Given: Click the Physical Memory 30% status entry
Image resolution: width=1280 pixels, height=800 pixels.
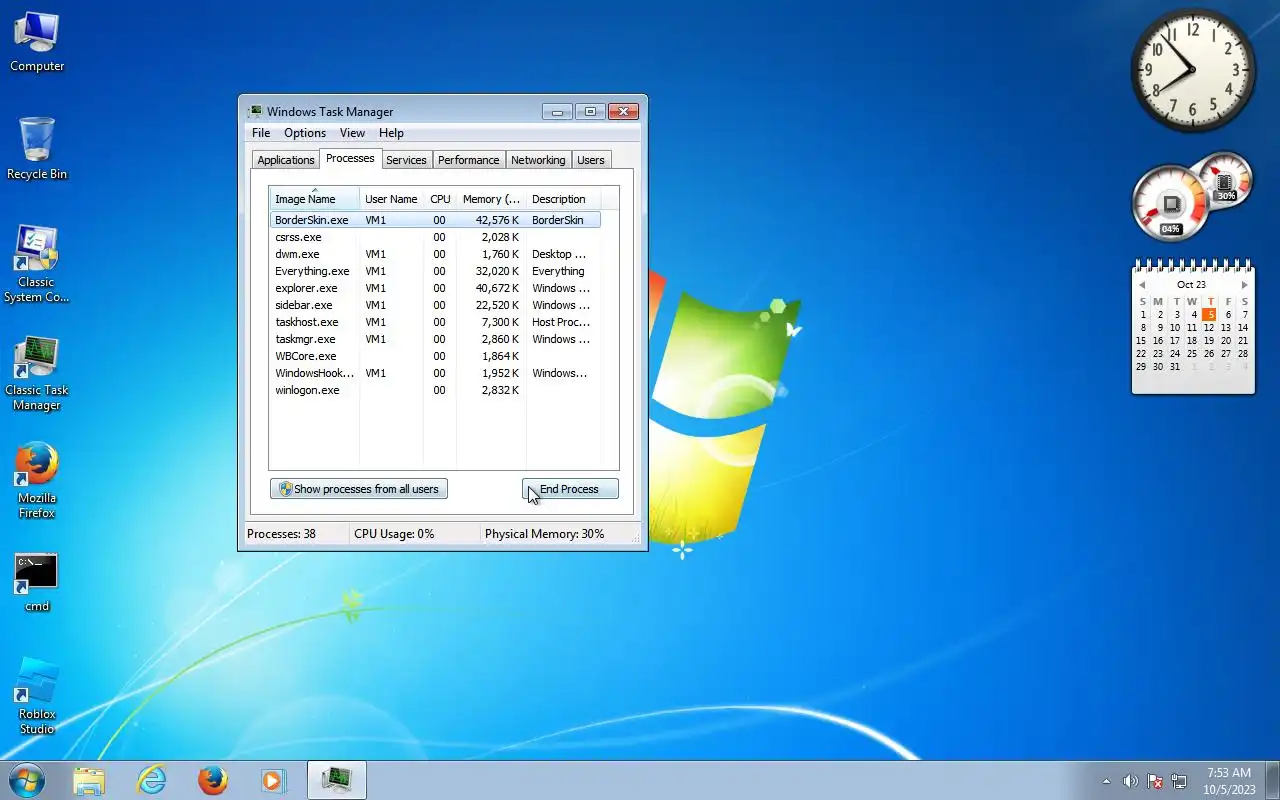Looking at the screenshot, I should (545, 534).
